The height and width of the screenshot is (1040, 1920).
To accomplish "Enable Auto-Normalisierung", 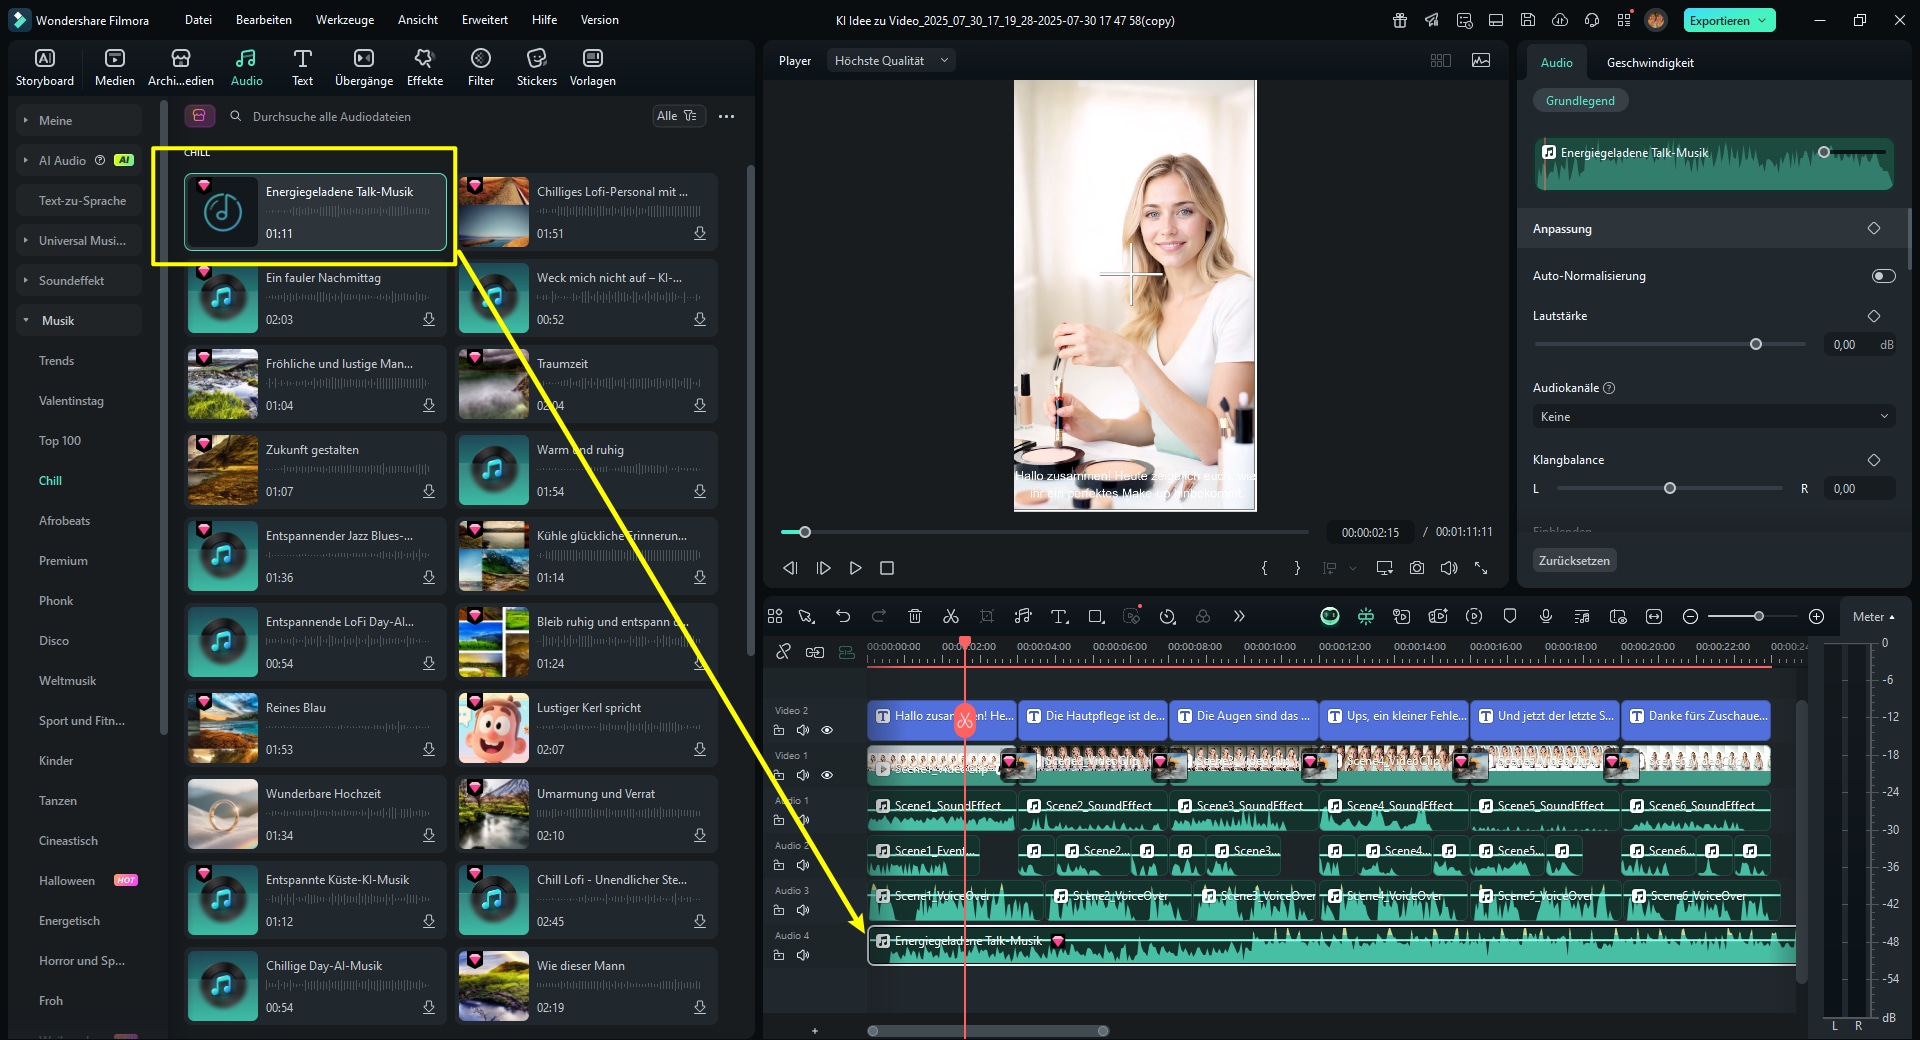I will click(1883, 276).
